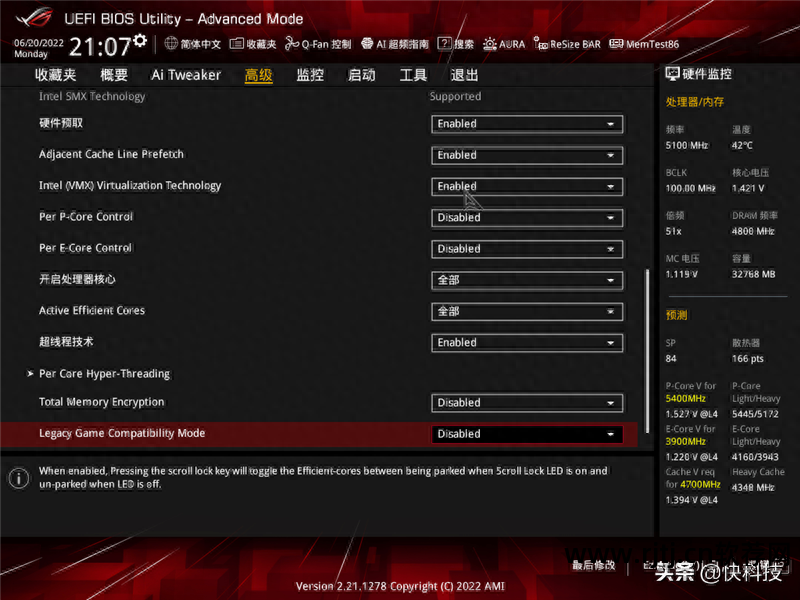Click the info icon beside help text
The image size is (800, 600).
point(19,478)
